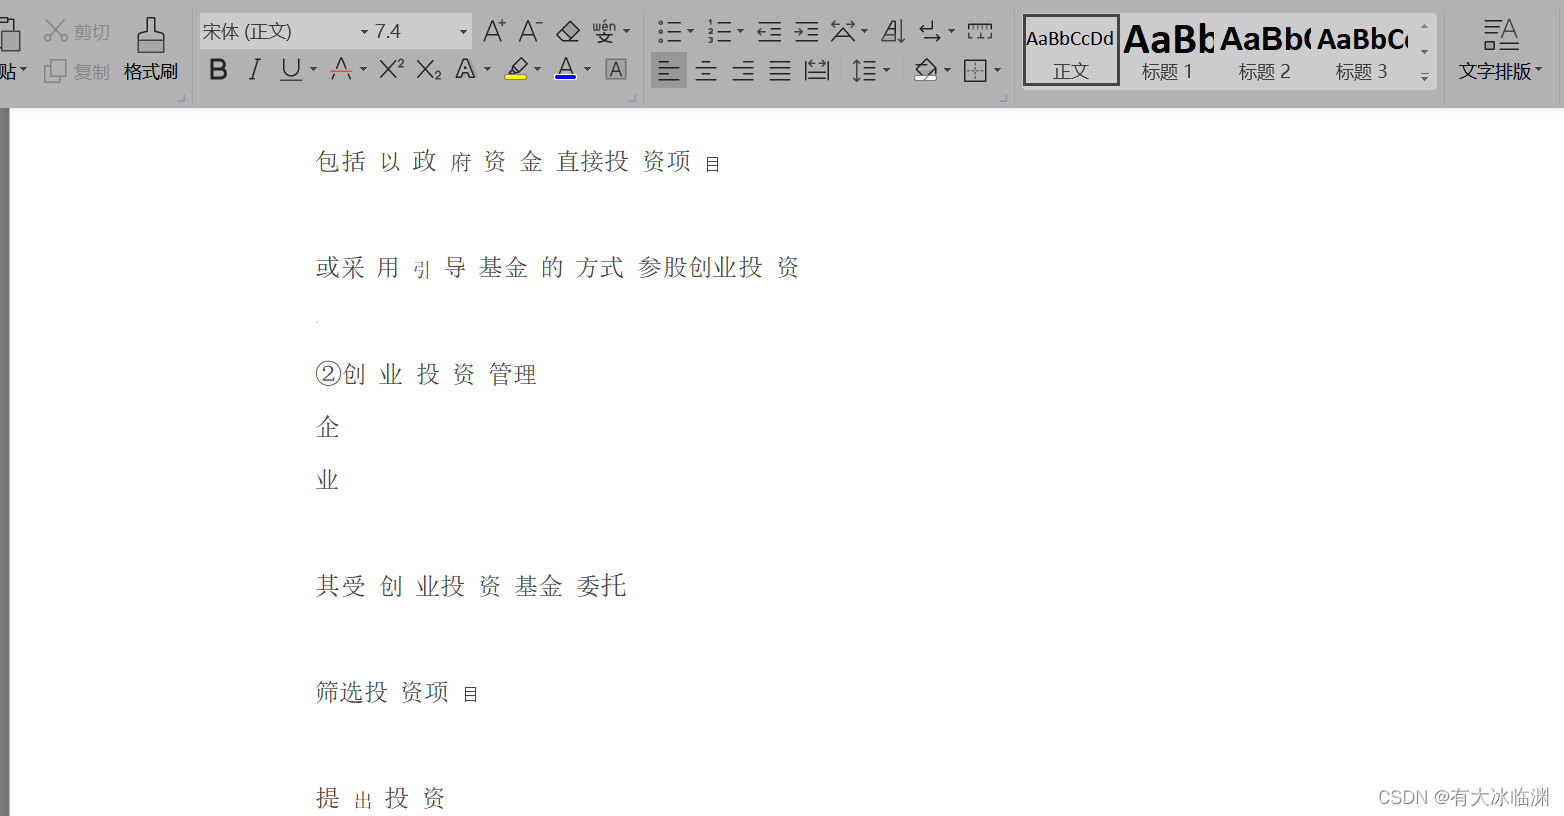Click the Copy (复制) button

tap(77, 71)
